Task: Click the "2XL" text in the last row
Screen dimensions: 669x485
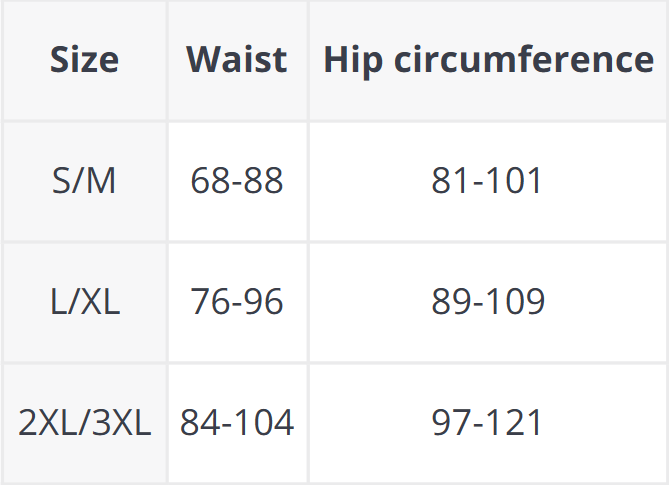Action: (x=47, y=422)
